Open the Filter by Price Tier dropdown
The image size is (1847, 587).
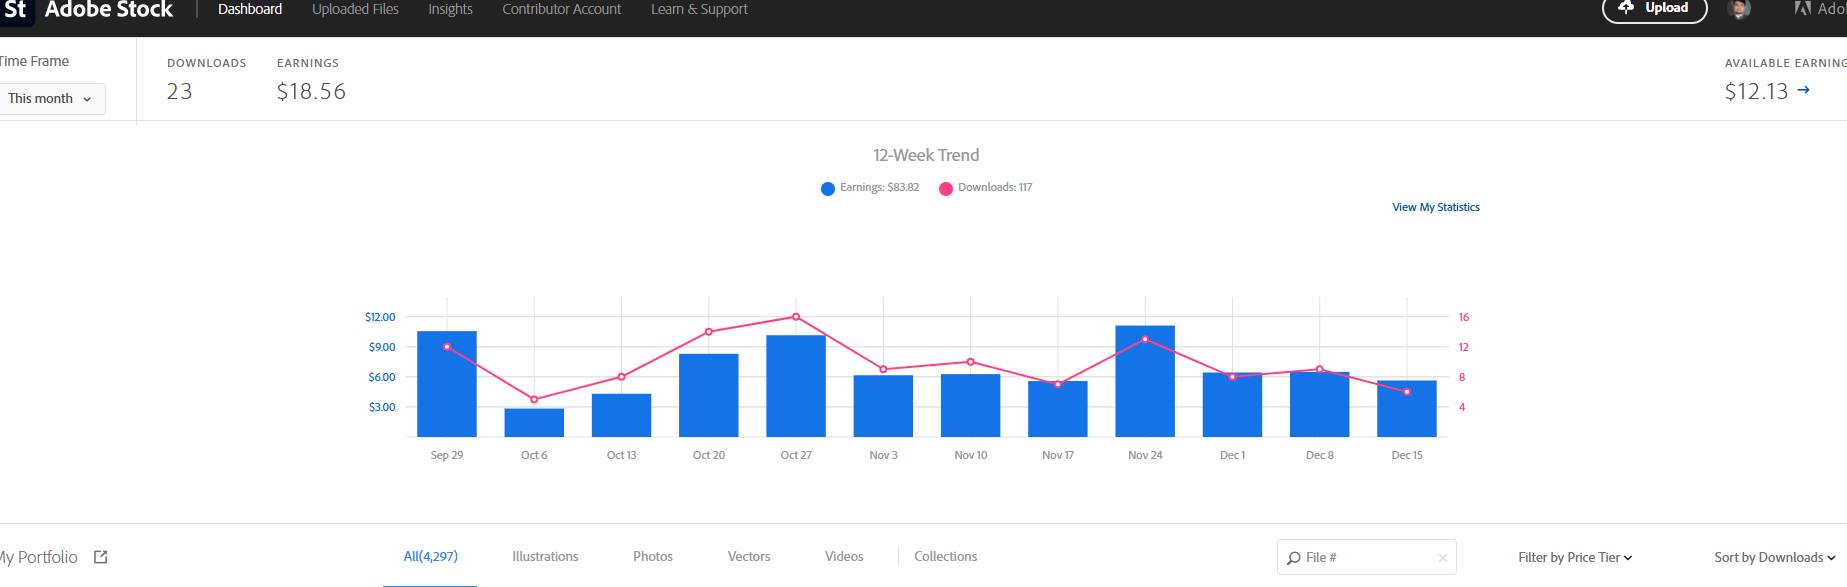coord(1574,557)
